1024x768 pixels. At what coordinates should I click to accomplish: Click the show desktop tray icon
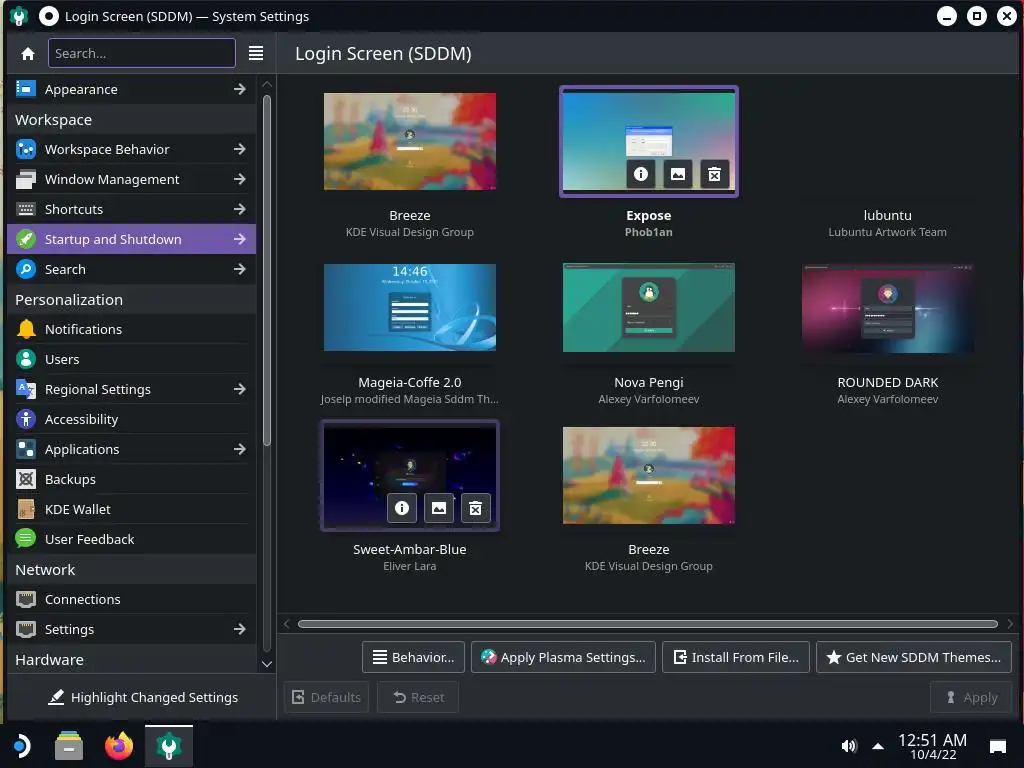click(998, 746)
